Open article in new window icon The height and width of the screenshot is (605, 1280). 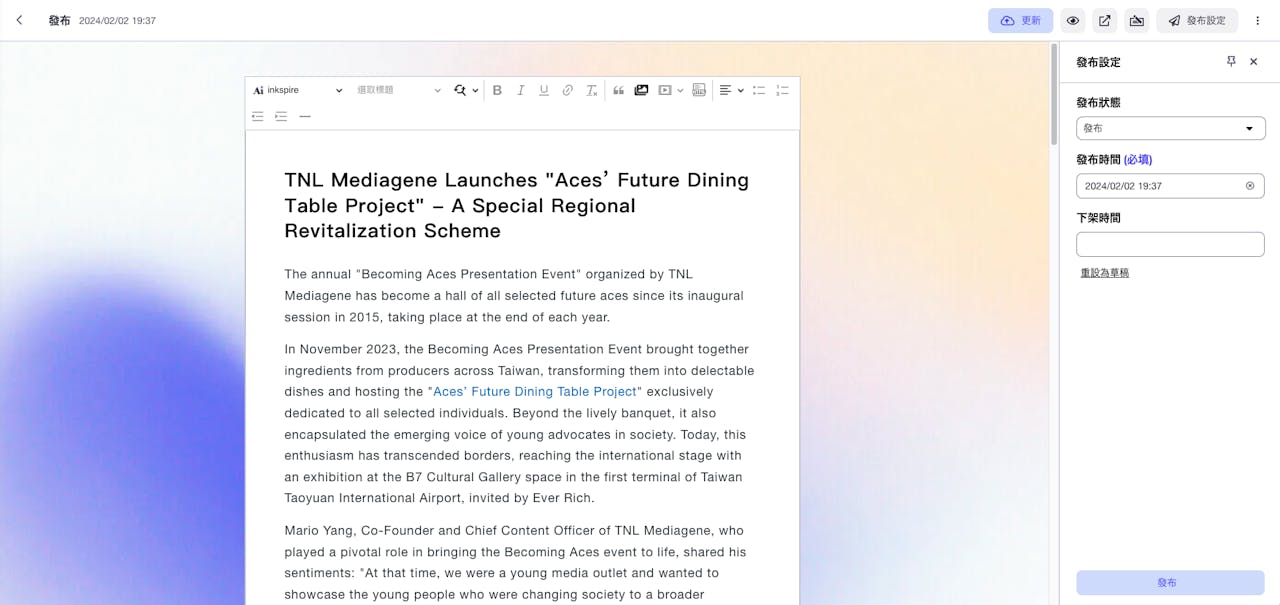coord(1105,20)
